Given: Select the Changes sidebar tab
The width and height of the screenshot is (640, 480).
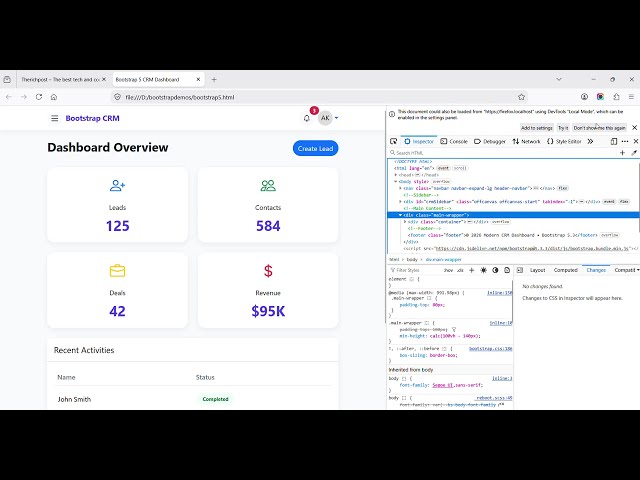Looking at the screenshot, I should click(596, 270).
